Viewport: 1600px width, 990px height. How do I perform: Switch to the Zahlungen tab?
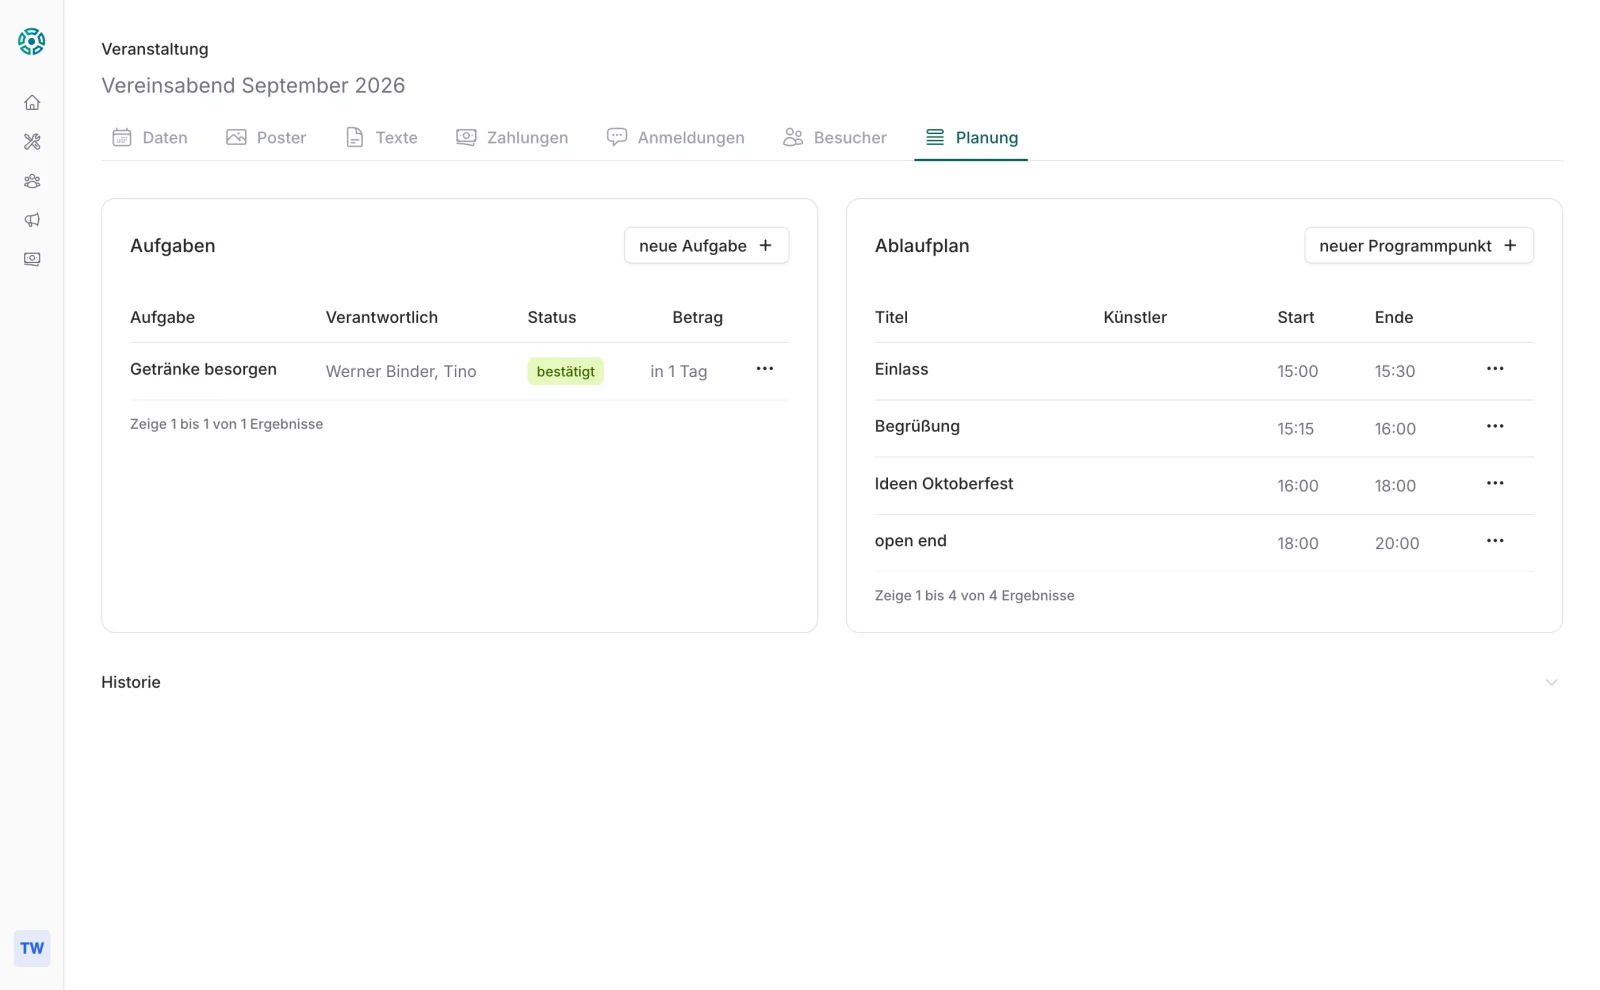pyautogui.click(x=512, y=138)
